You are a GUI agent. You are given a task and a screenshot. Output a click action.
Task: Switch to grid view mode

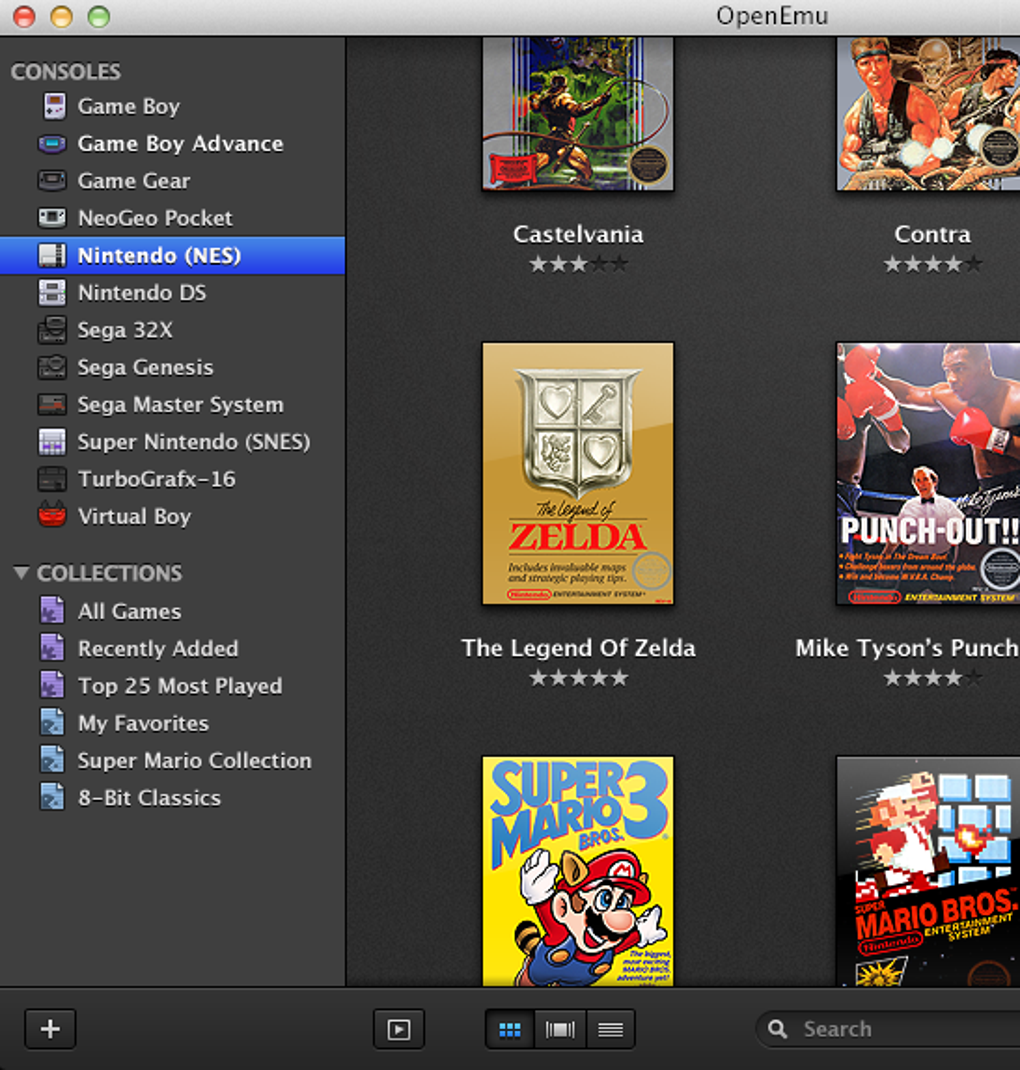510,1029
